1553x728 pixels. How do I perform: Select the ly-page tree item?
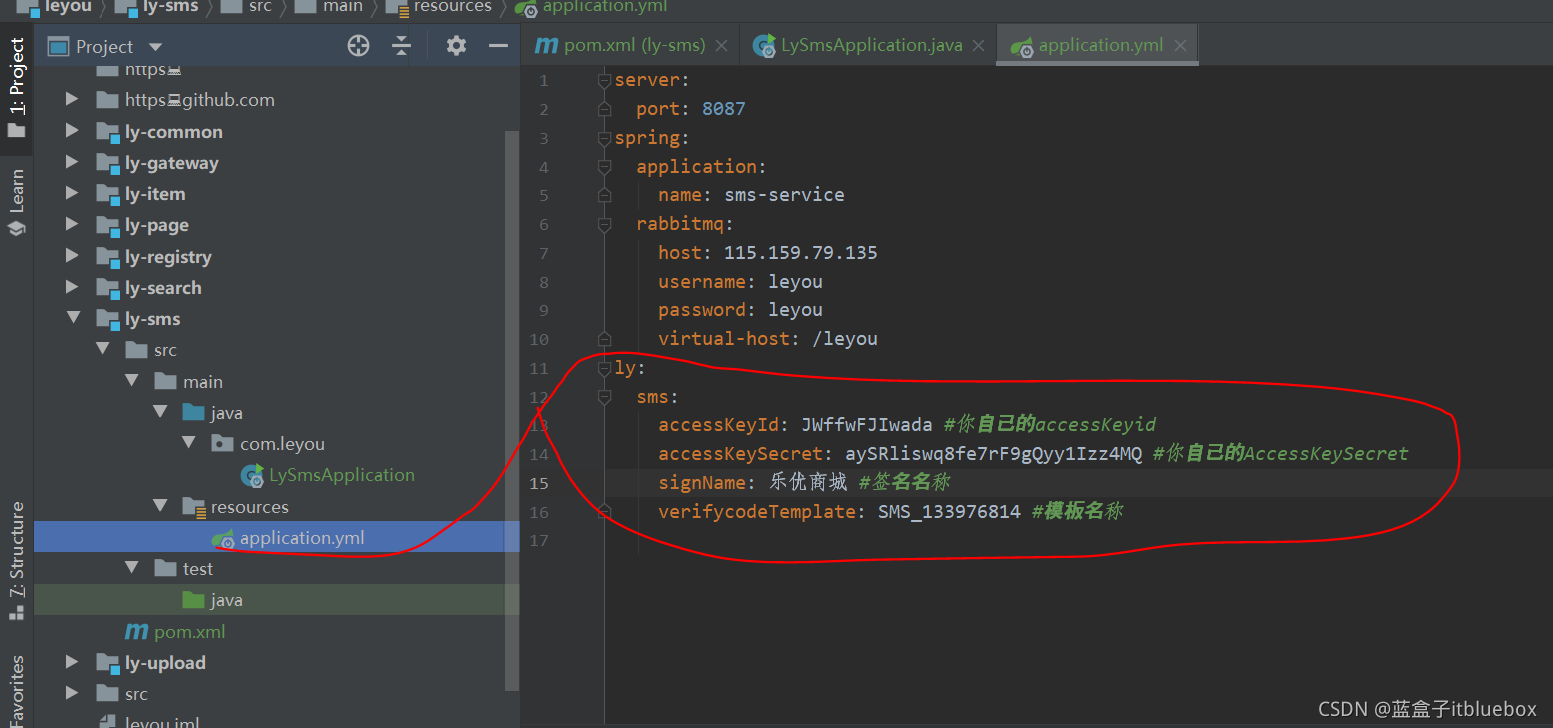click(157, 225)
